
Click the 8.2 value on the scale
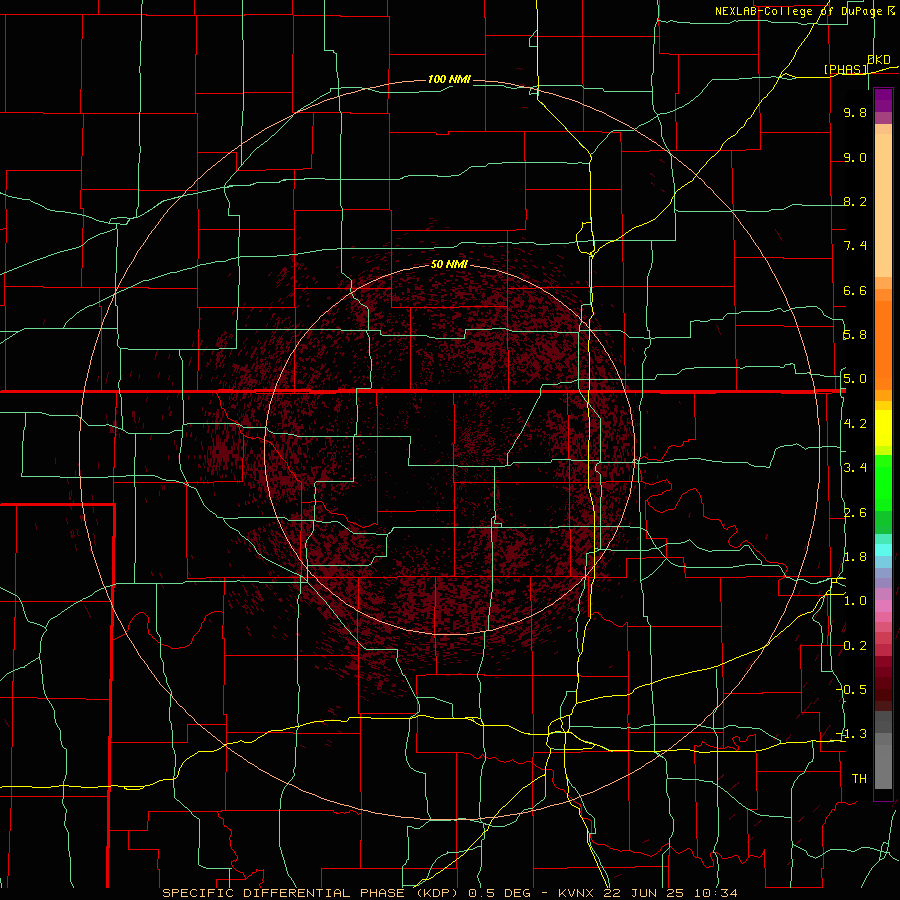point(855,201)
